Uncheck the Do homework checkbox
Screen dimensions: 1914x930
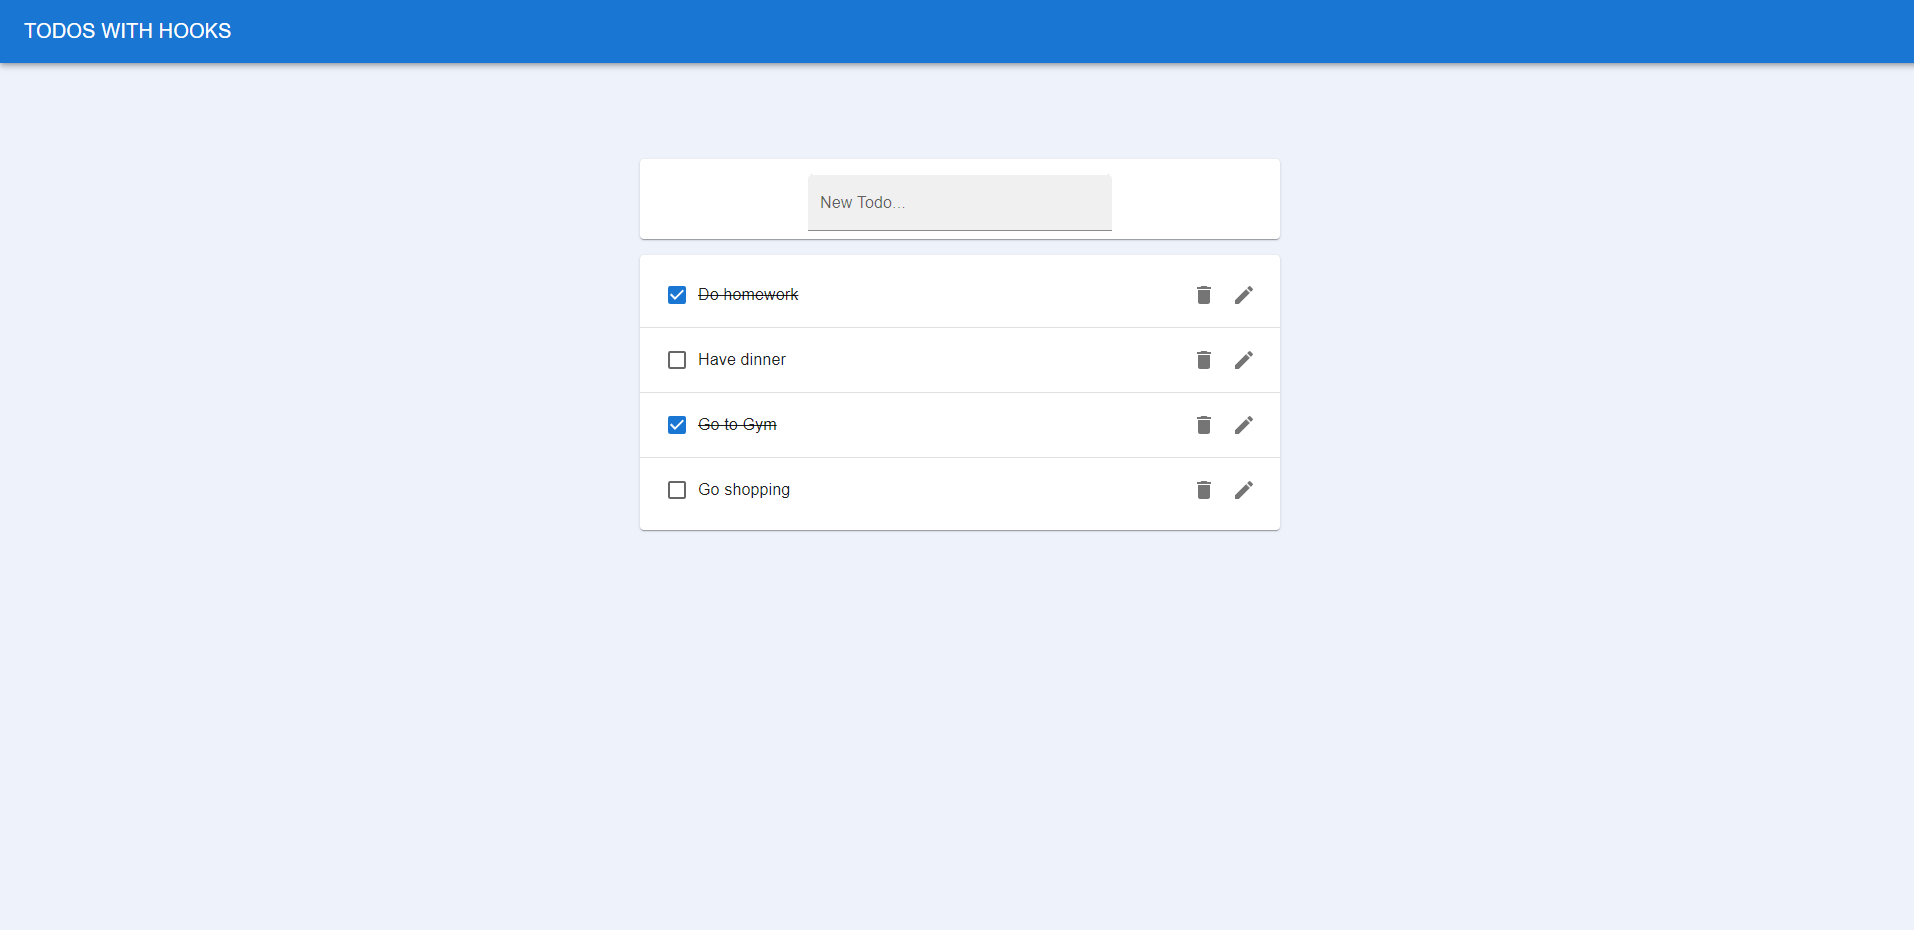click(677, 295)
